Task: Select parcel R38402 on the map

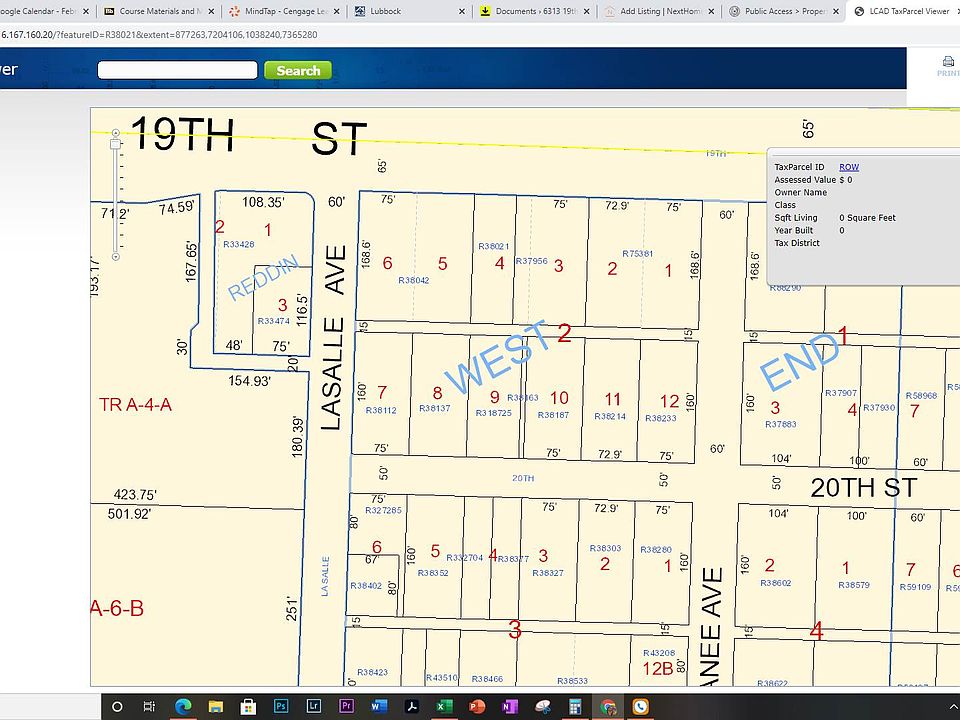Action: coord(366,586)
